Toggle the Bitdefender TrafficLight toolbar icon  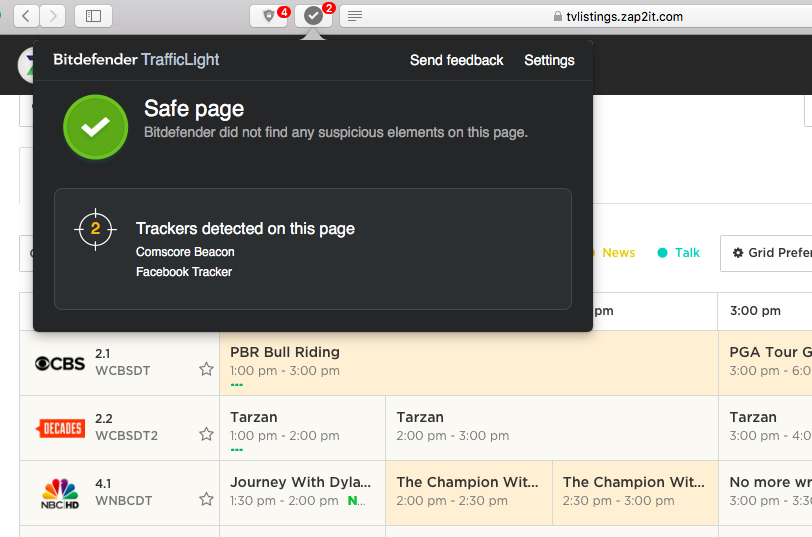pos(313,16)
